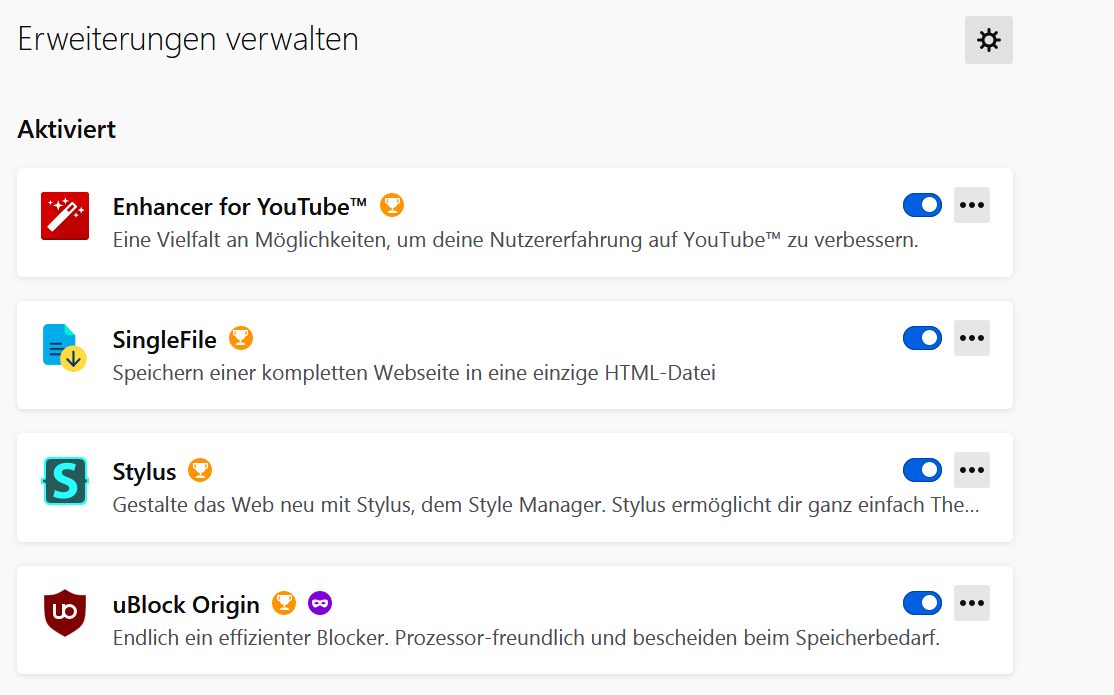
Task: Click the trophy badge beside Stylus
Action: point(200,470)
